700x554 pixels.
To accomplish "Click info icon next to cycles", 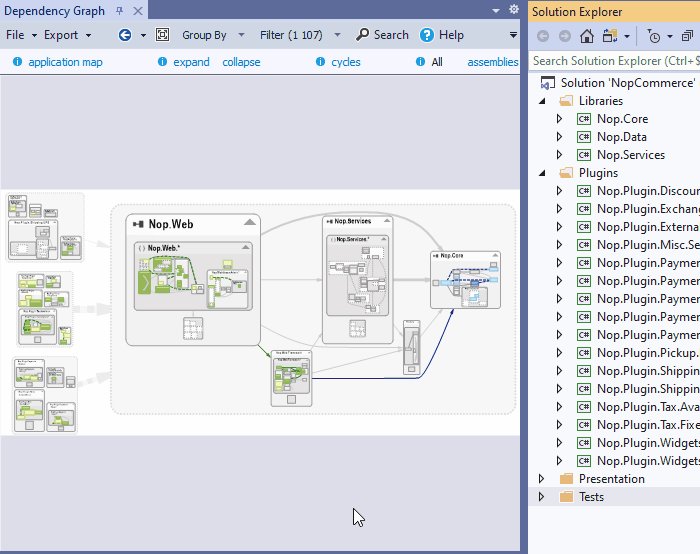I will [x=320, y=62].
